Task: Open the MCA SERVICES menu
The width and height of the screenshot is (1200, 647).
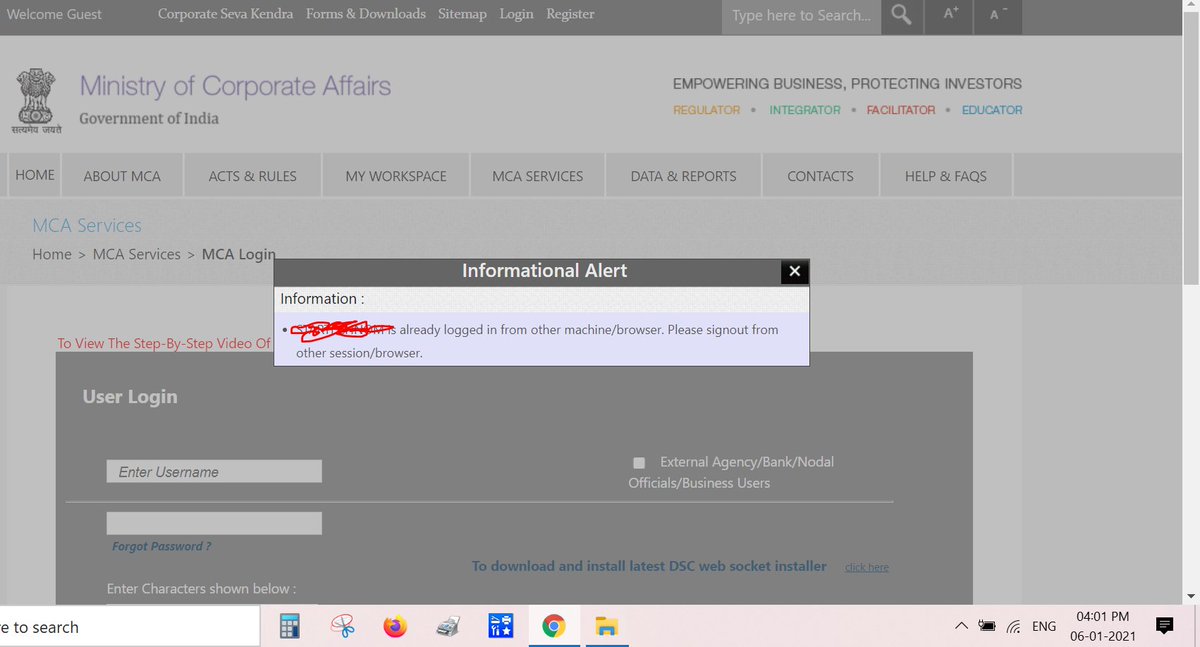Action: (537, 176)
